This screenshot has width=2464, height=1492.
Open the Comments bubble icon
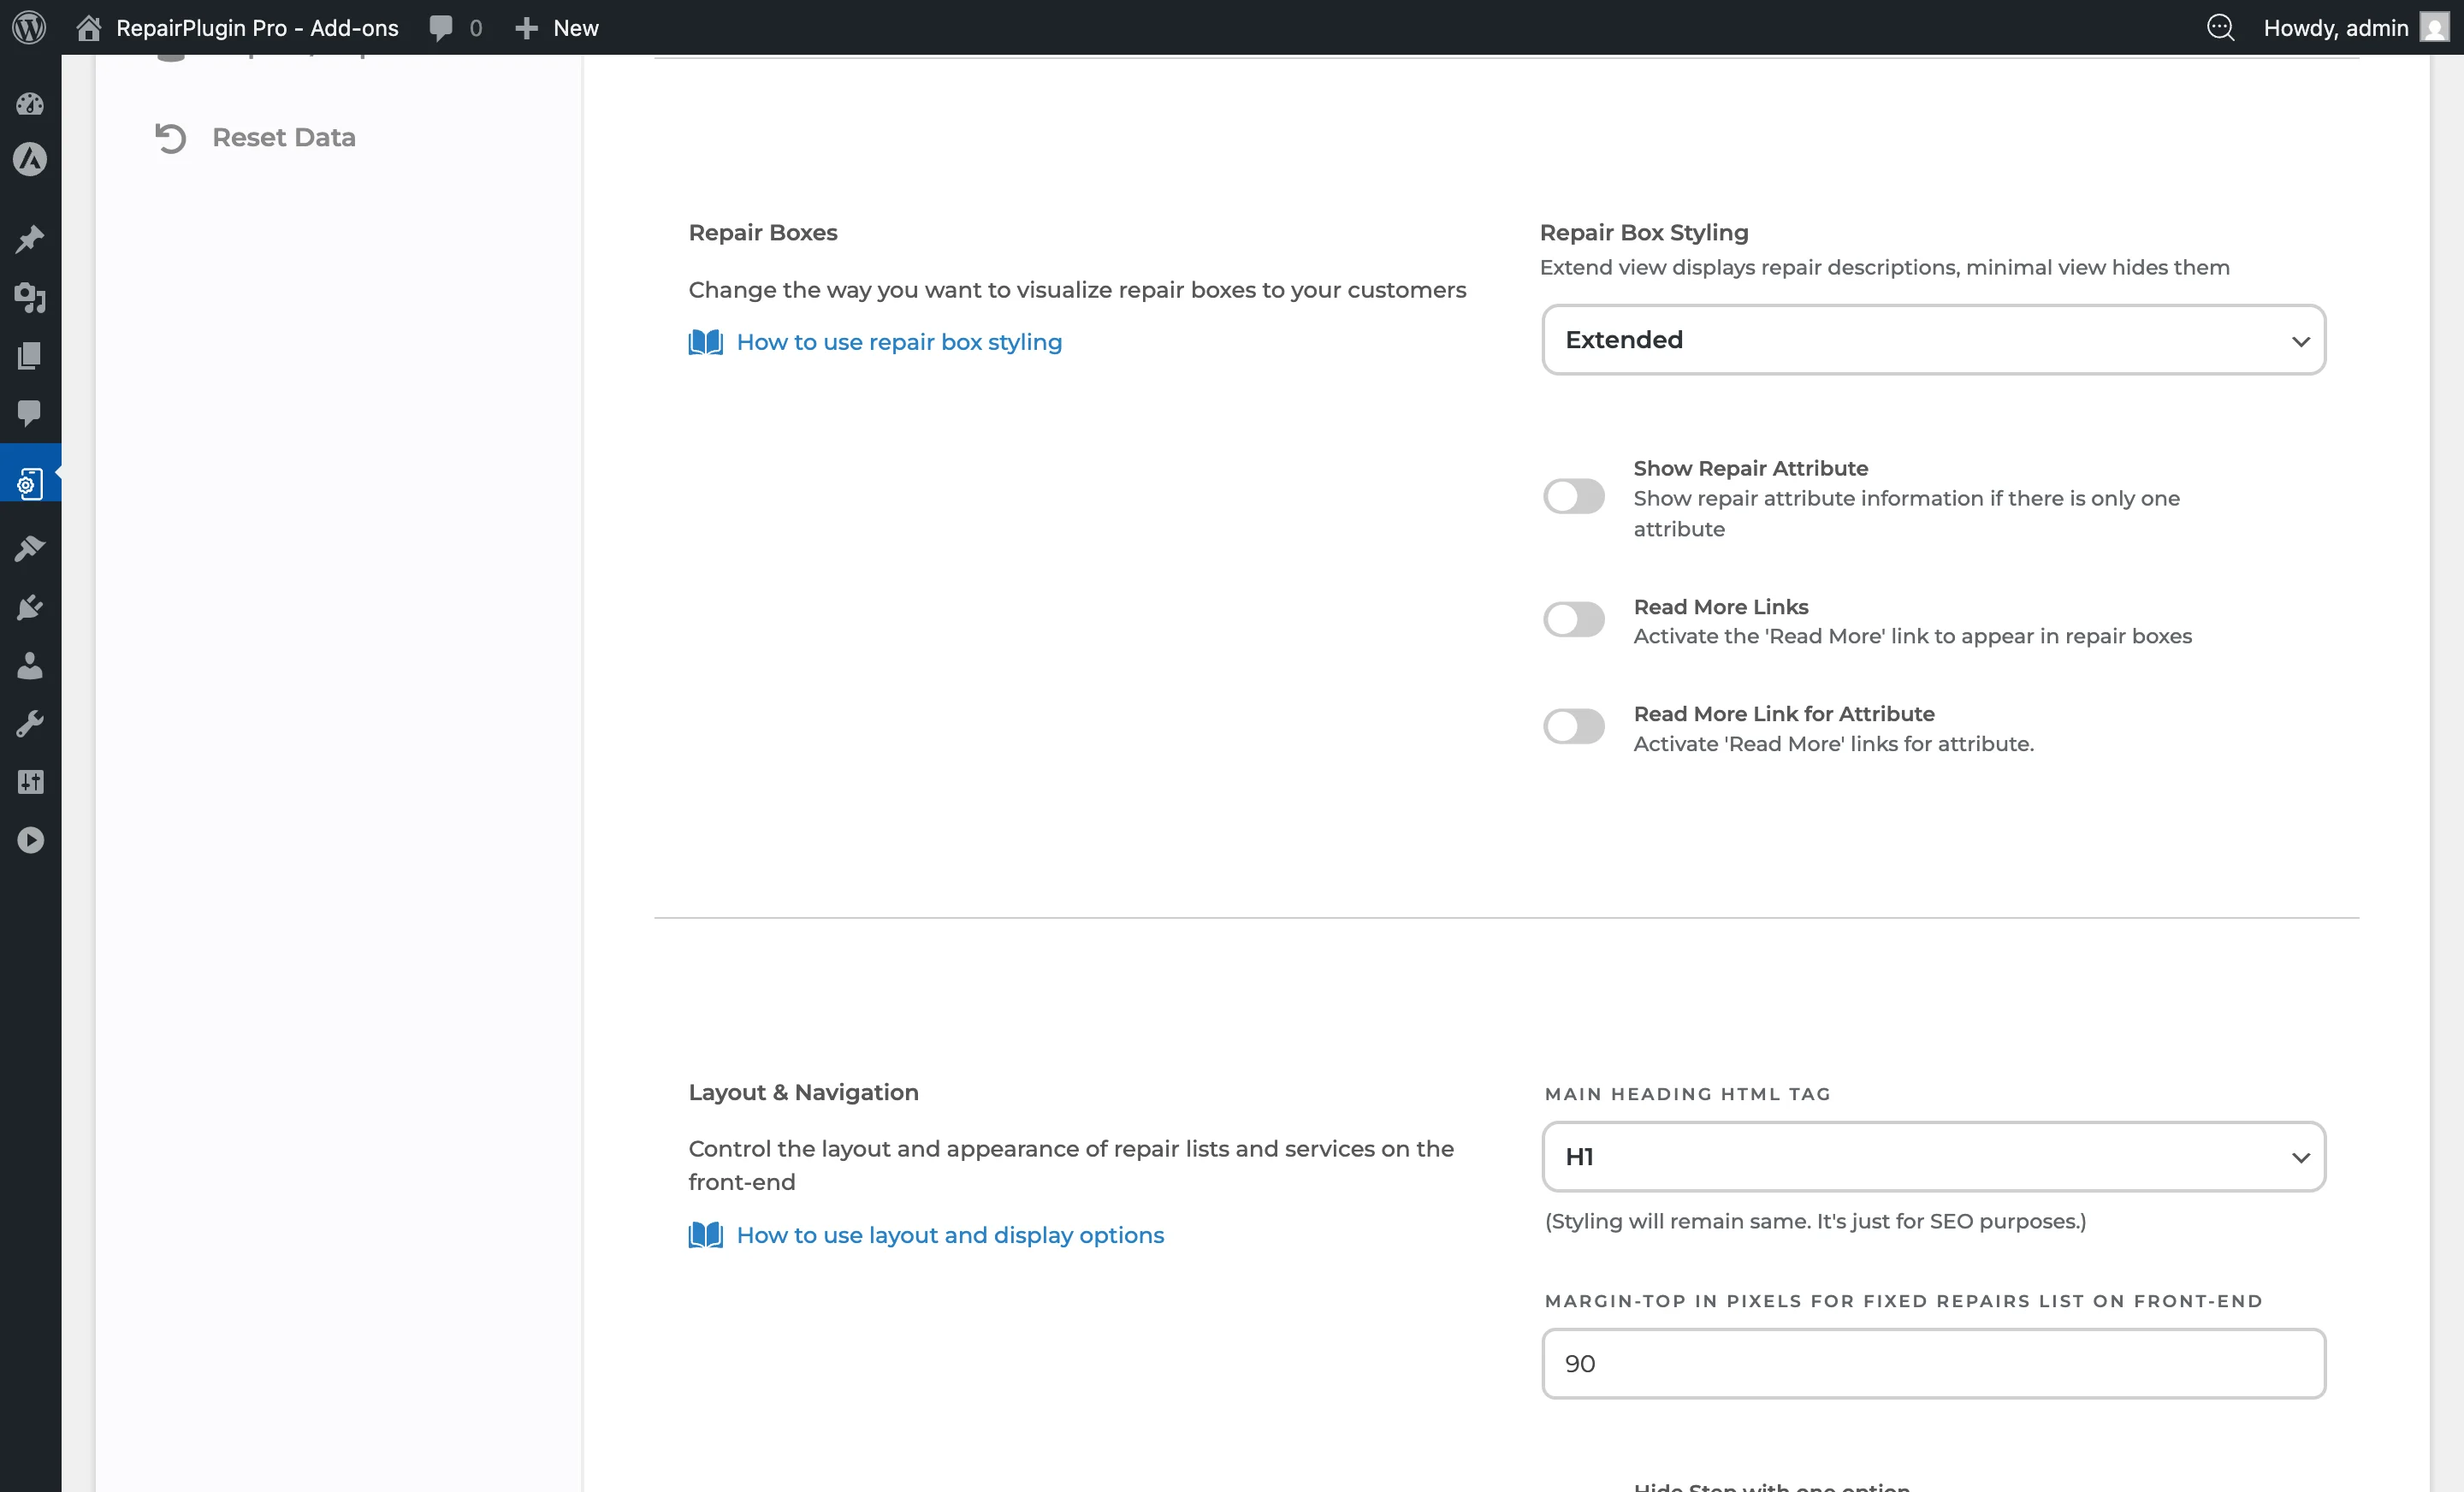(30, 414)
